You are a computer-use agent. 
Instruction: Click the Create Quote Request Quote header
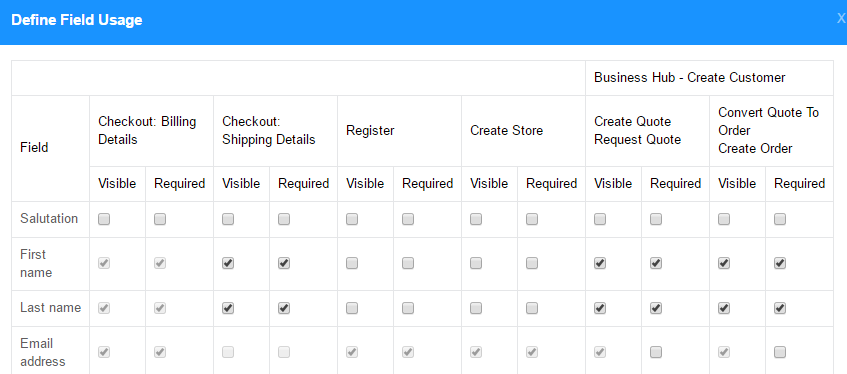pyautogui.click(x=637, y=130)
